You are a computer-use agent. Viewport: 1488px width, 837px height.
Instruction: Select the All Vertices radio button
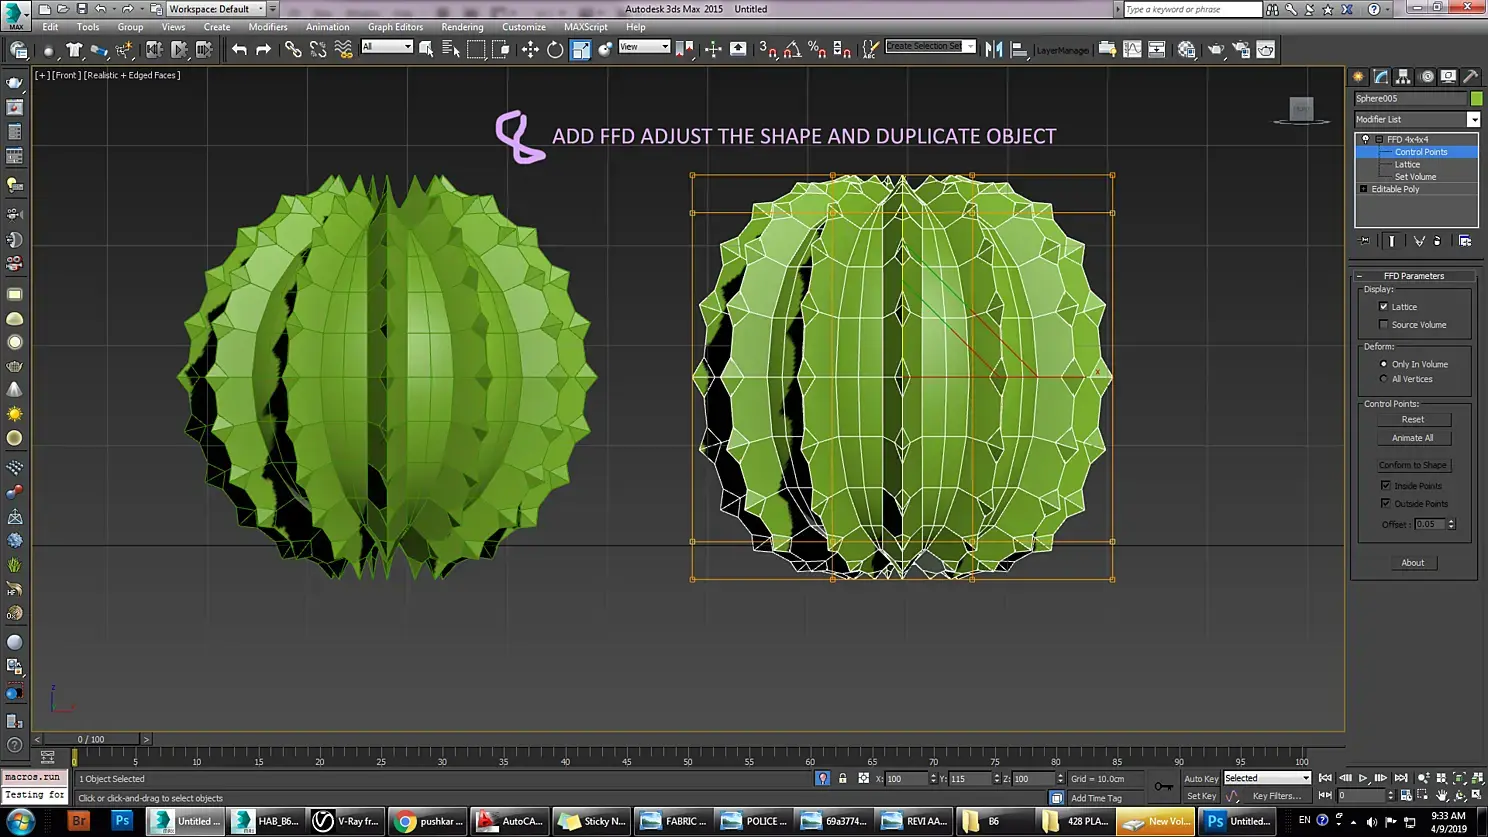[1384, 379]
